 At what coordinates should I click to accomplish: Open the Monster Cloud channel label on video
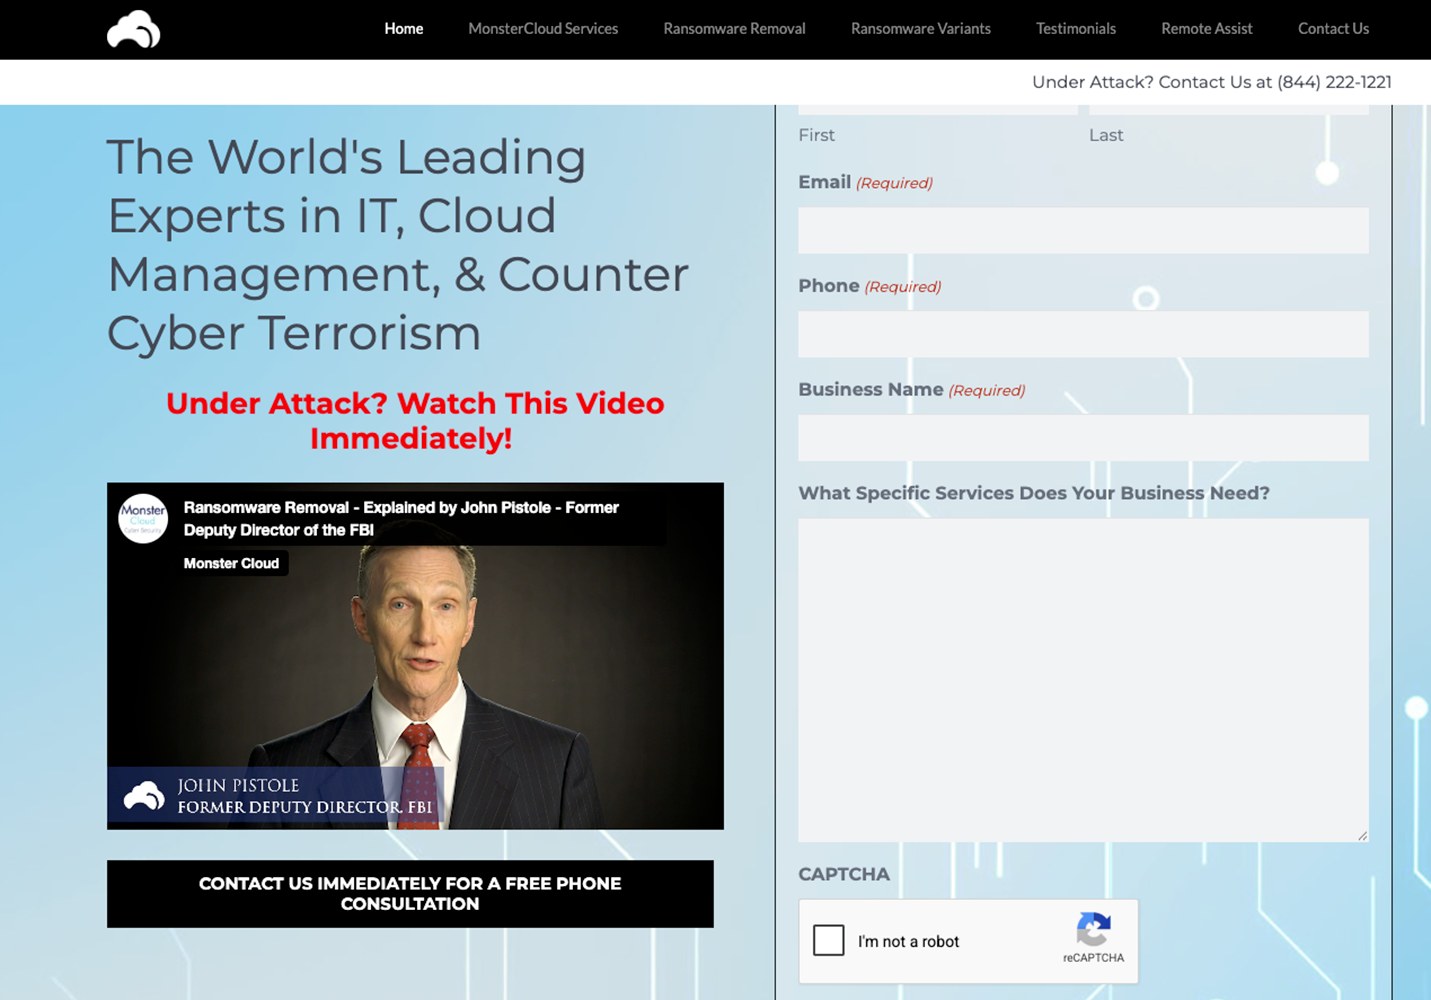(x=231, y=564)
